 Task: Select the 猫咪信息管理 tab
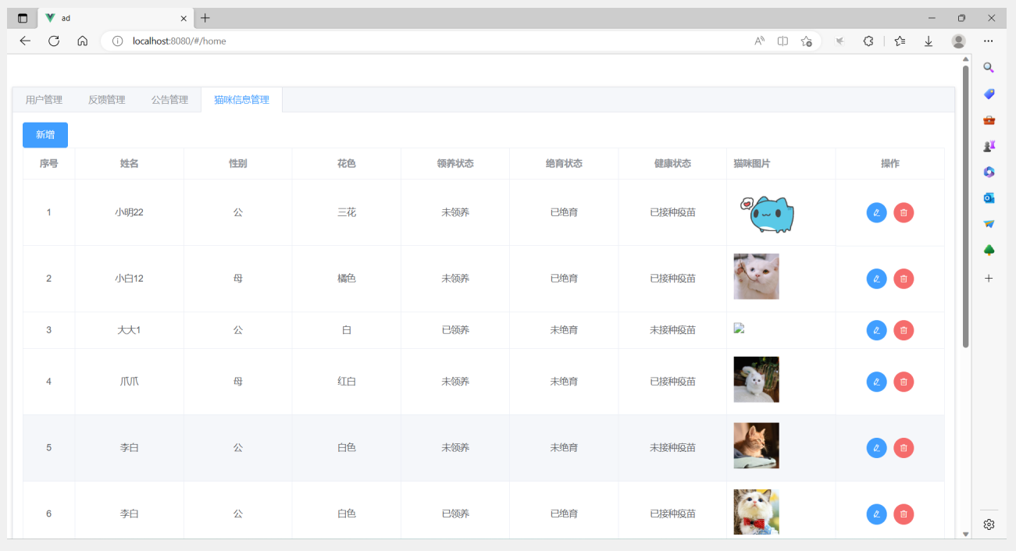(x=242, y=100)
